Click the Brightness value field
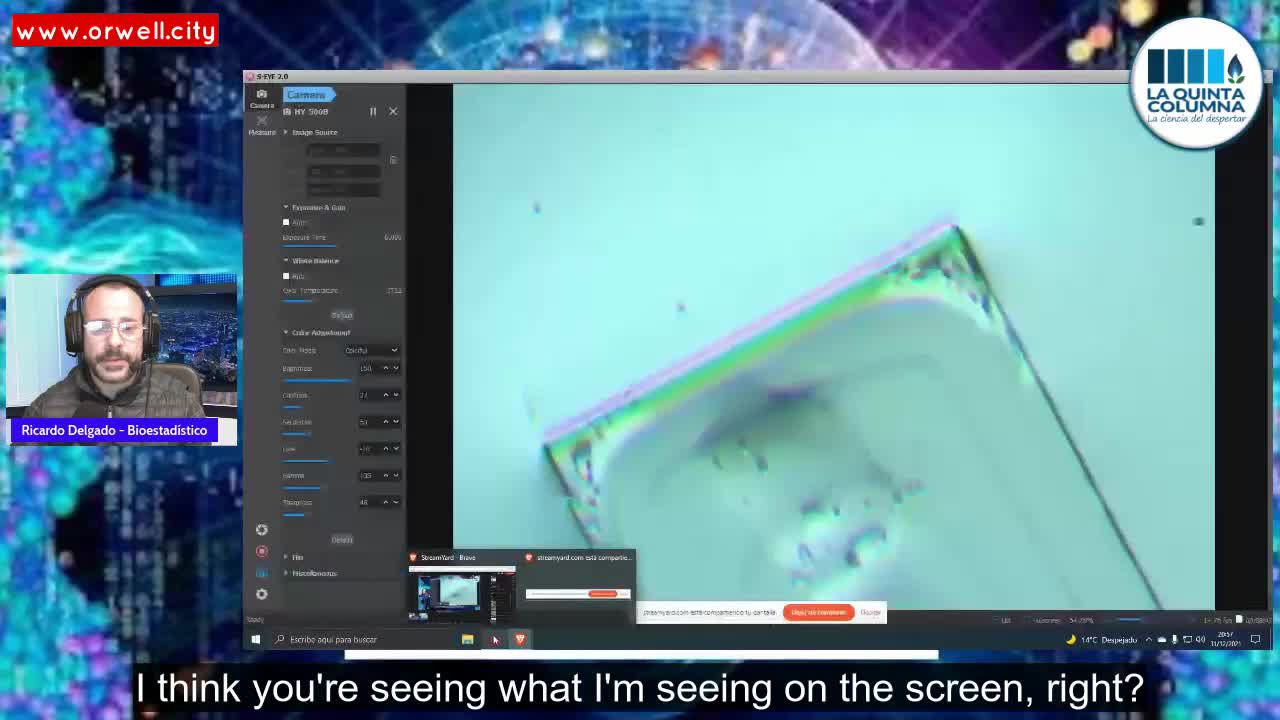The image size is (1280, 720). [368, 368]
